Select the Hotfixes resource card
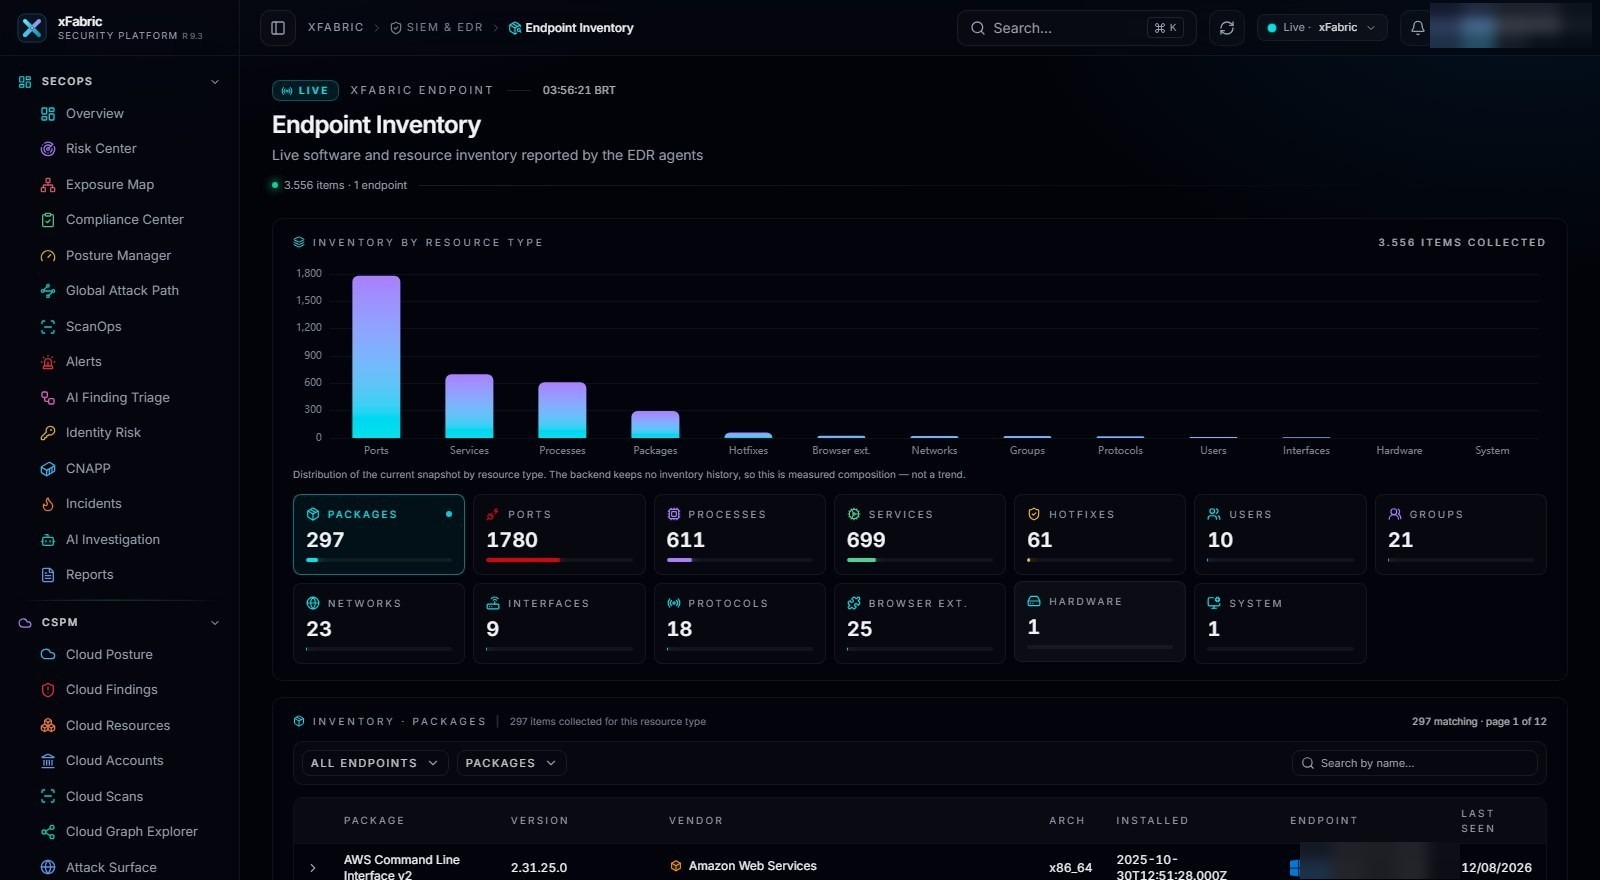This screenshot has width=1600, height=880. tap(1100, 534)
